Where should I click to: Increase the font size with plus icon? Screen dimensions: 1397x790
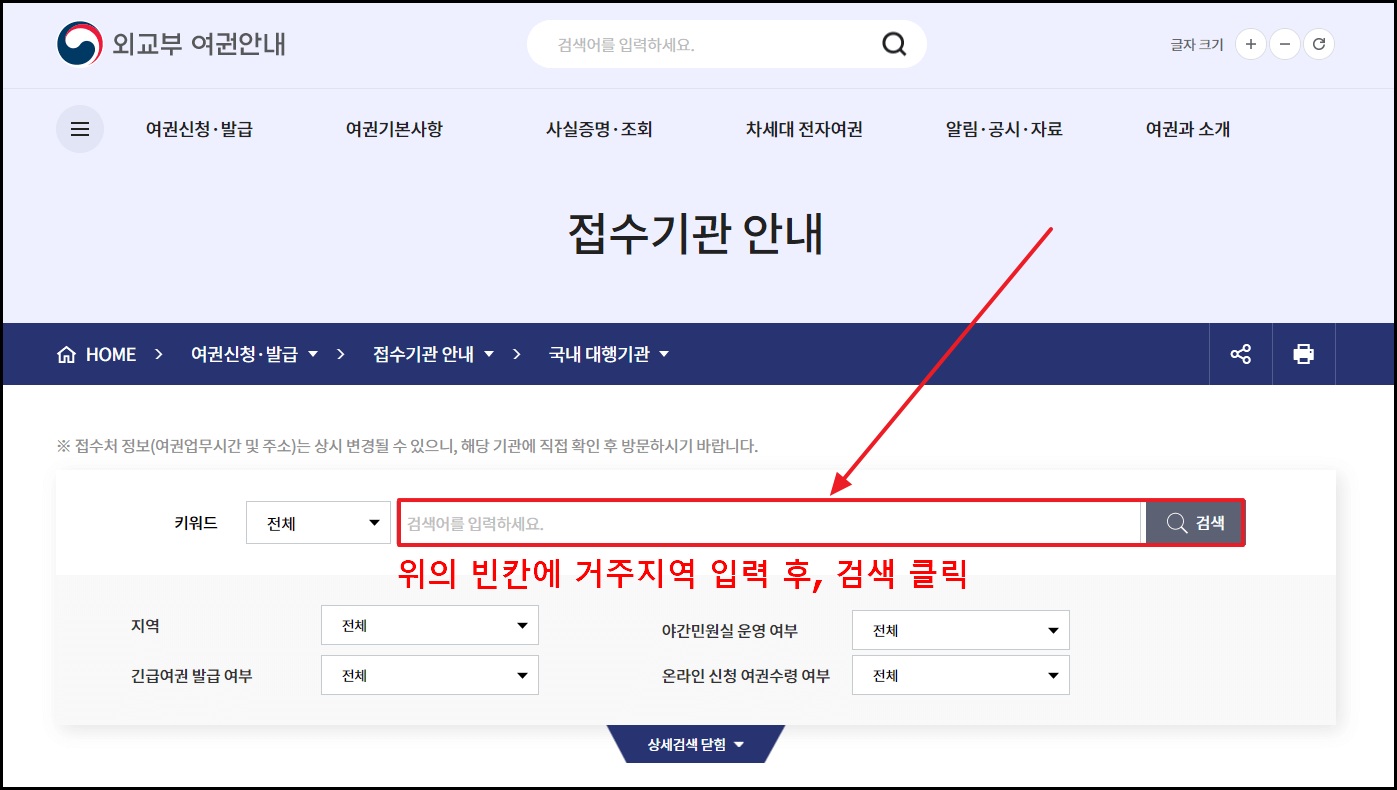coord(1250,44)
